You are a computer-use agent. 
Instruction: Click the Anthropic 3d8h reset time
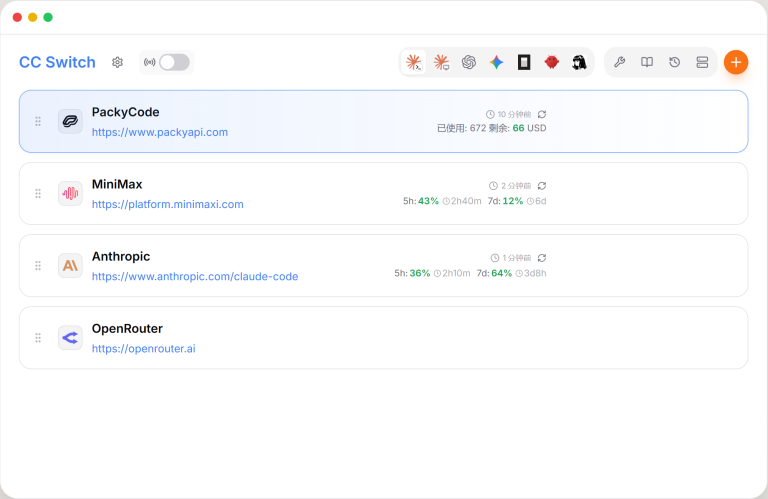(535, 273)
